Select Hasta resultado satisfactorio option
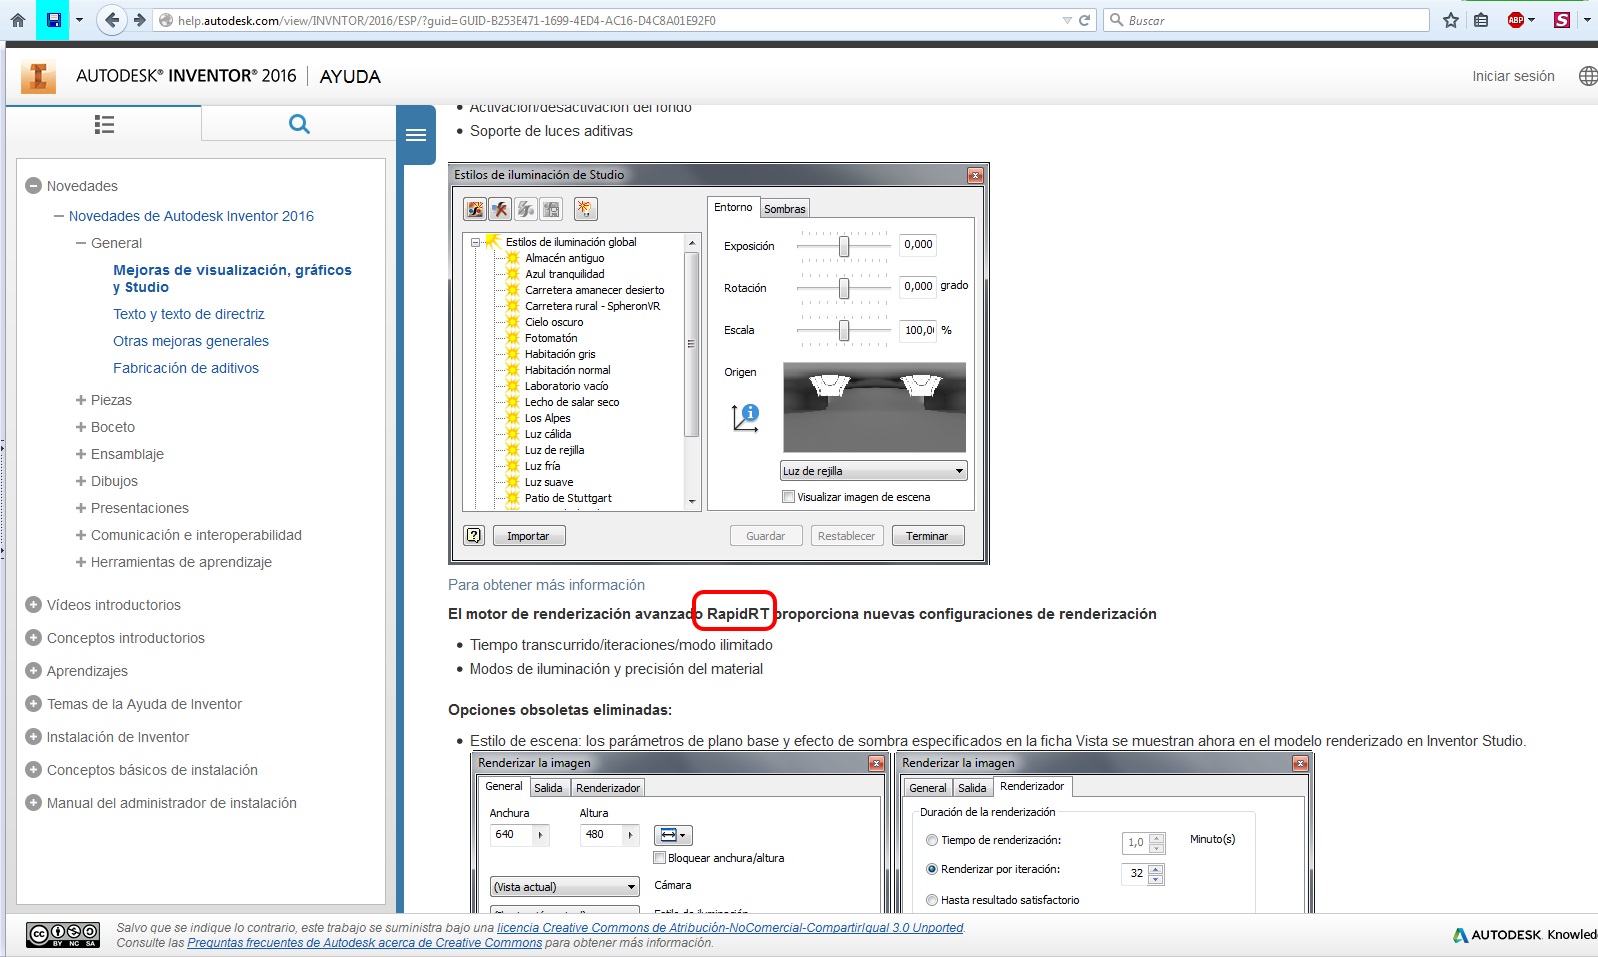Viewport: 1598px width, 957px height. (932, 900)
